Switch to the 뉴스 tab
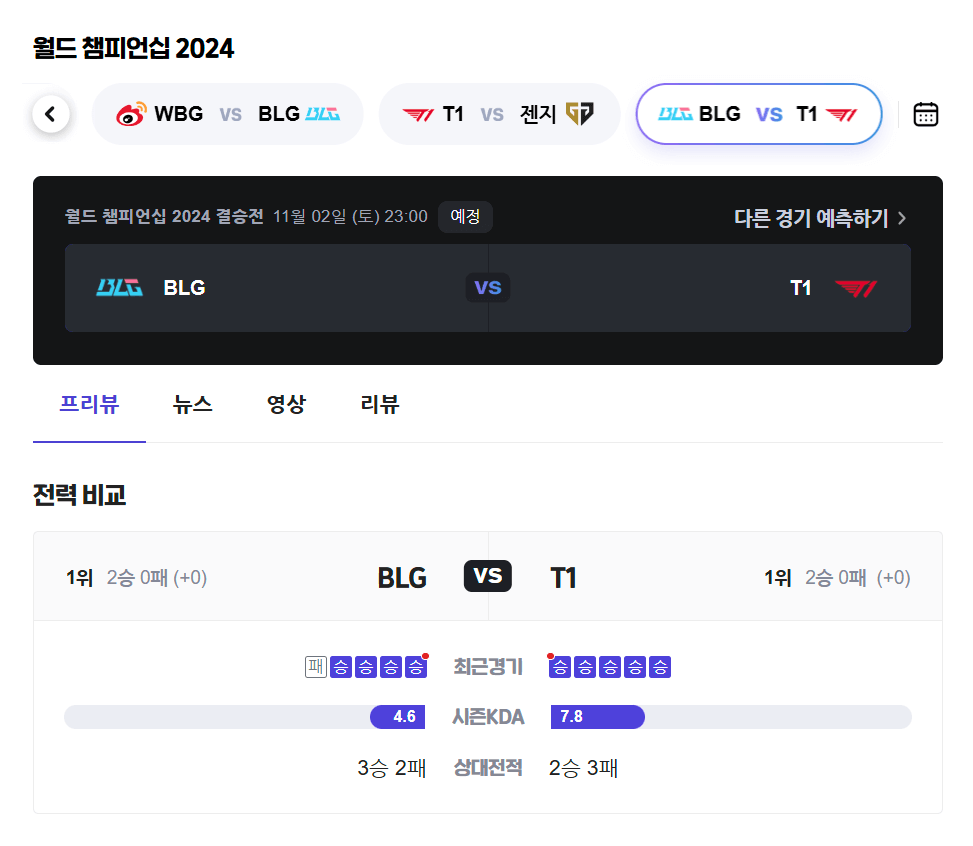Image resolution: width=973 pixels, height=846 pixels. point(193,404)
